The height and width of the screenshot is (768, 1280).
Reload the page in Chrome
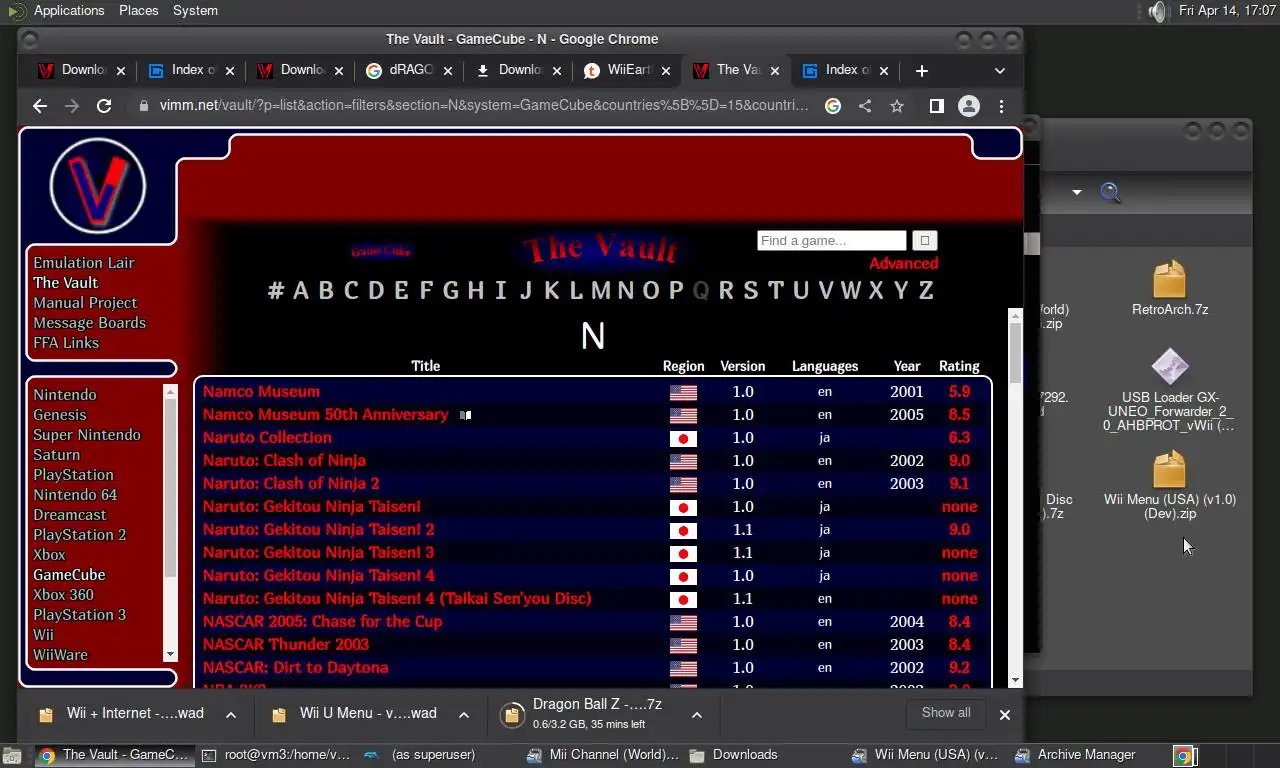(x=104, y=106)
